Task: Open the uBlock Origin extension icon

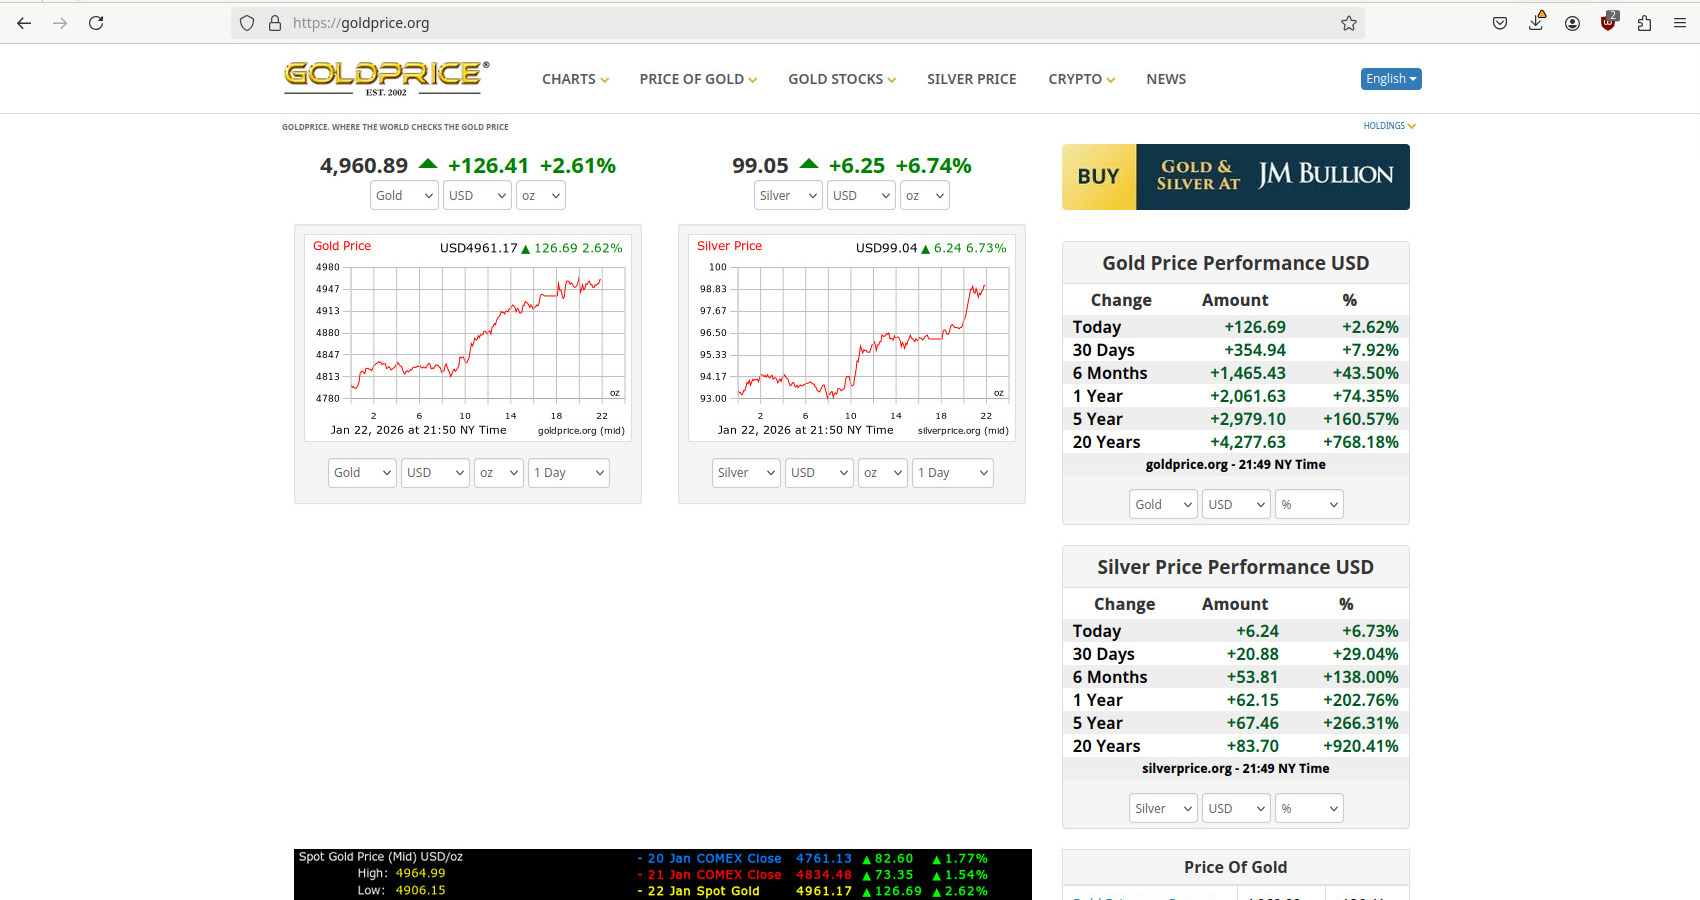Action: [x=1608, y=22]
